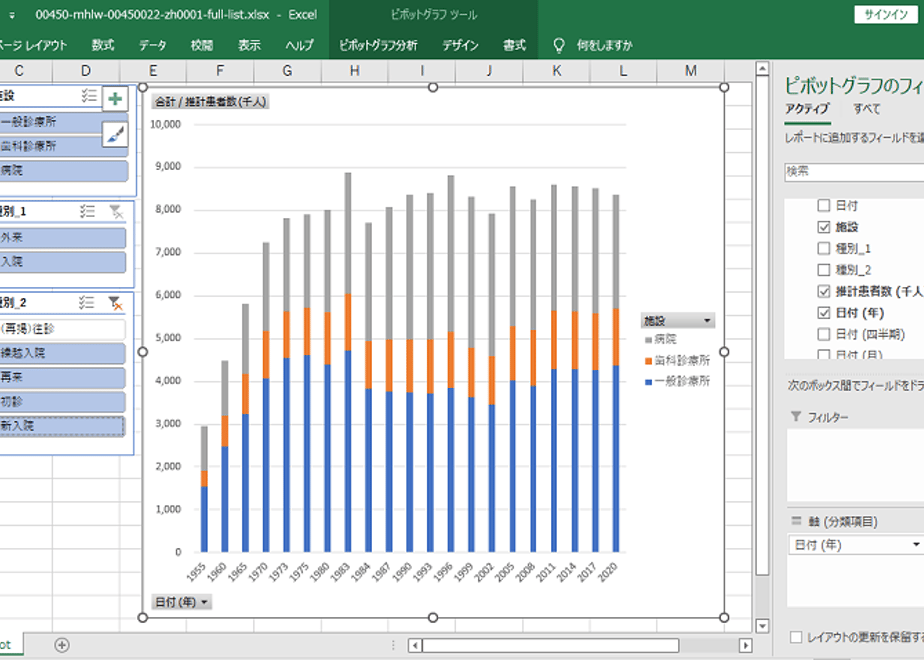
Task: Expand the 日付 (年) item in axis area
Action: click(916, 545)
